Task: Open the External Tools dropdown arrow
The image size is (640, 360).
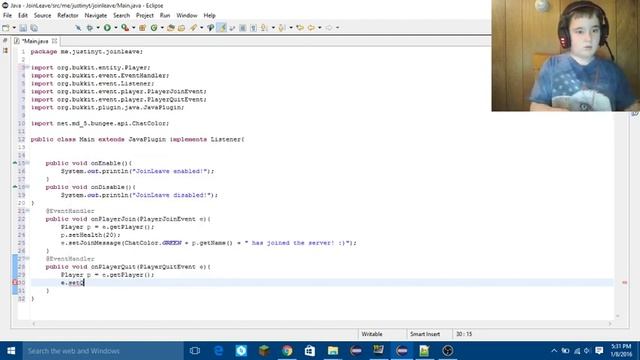Action: coord(133,28)
